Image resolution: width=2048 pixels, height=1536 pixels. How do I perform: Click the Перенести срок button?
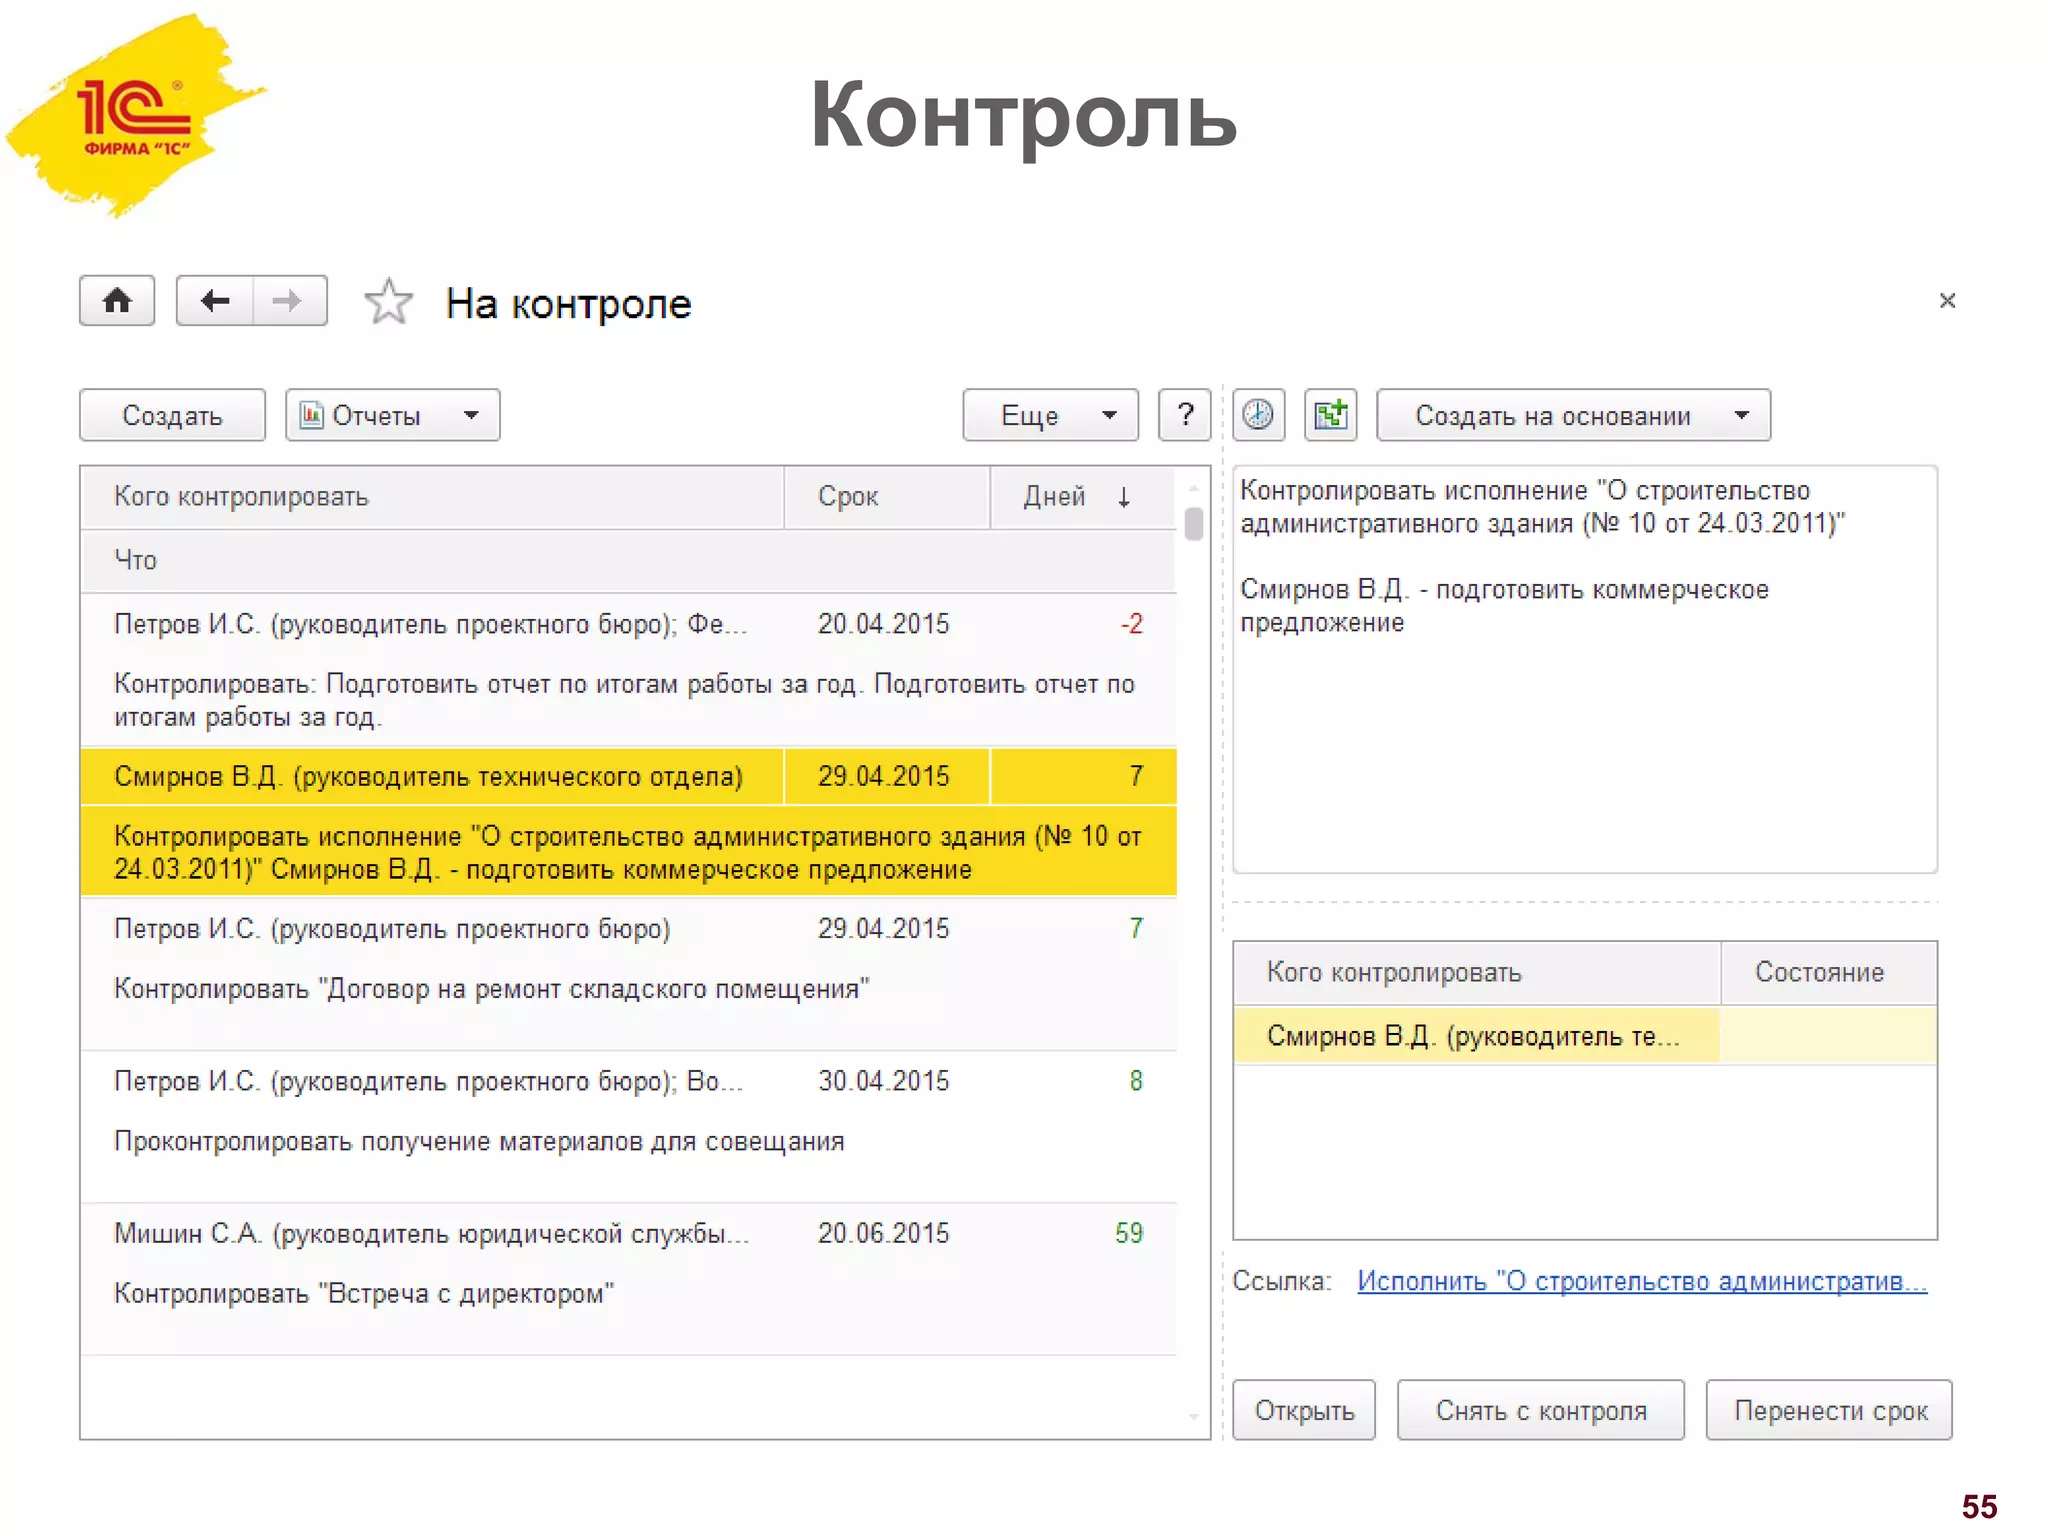[x=1829, y=1410]
